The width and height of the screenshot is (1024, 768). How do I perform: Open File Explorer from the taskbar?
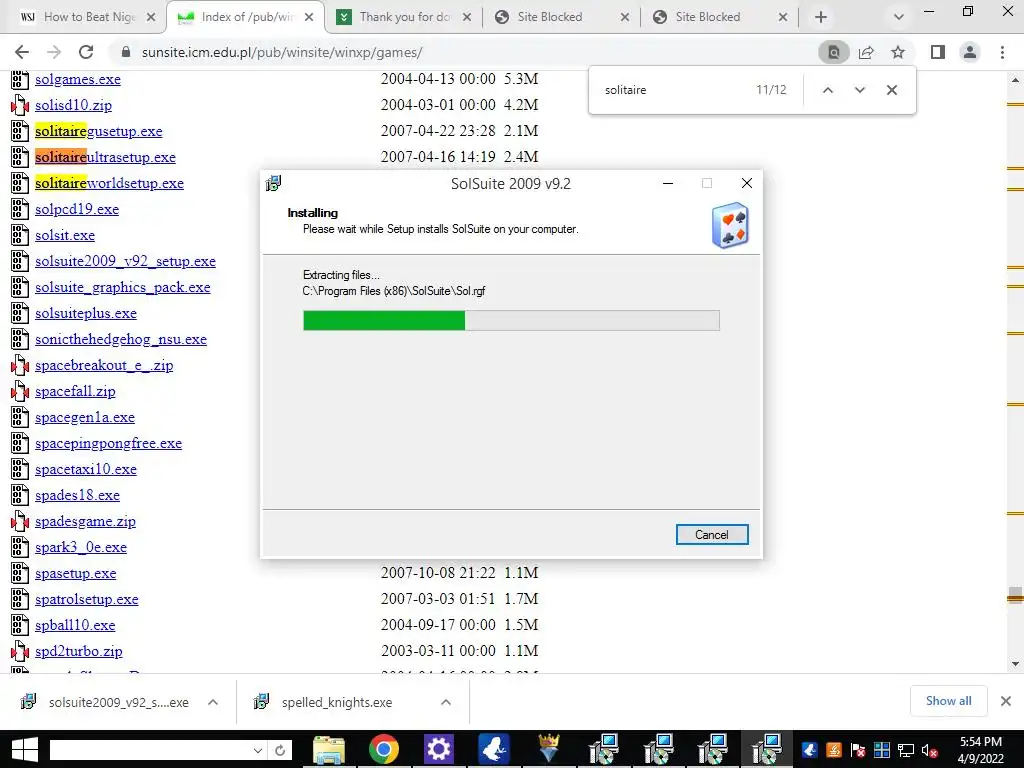pyautogui.click(x=328, y=750)
